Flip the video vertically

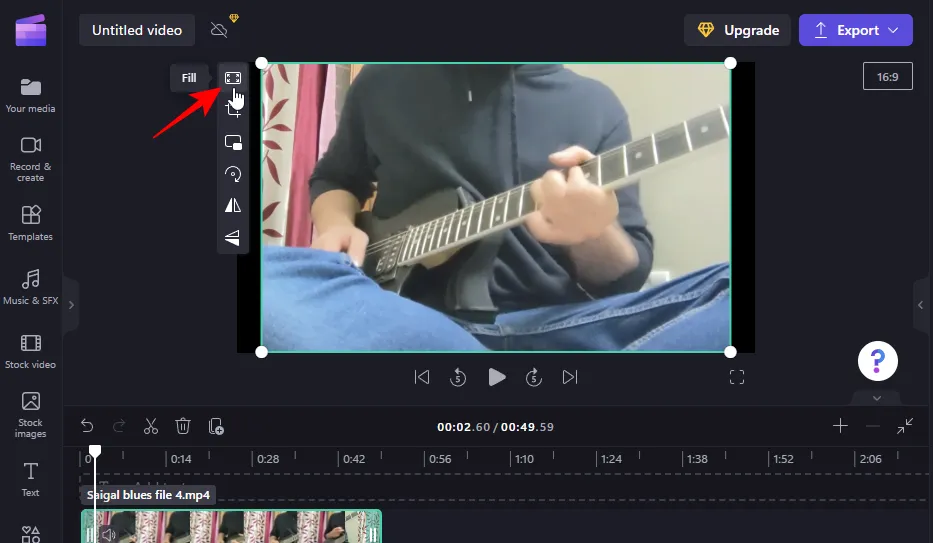233,237
